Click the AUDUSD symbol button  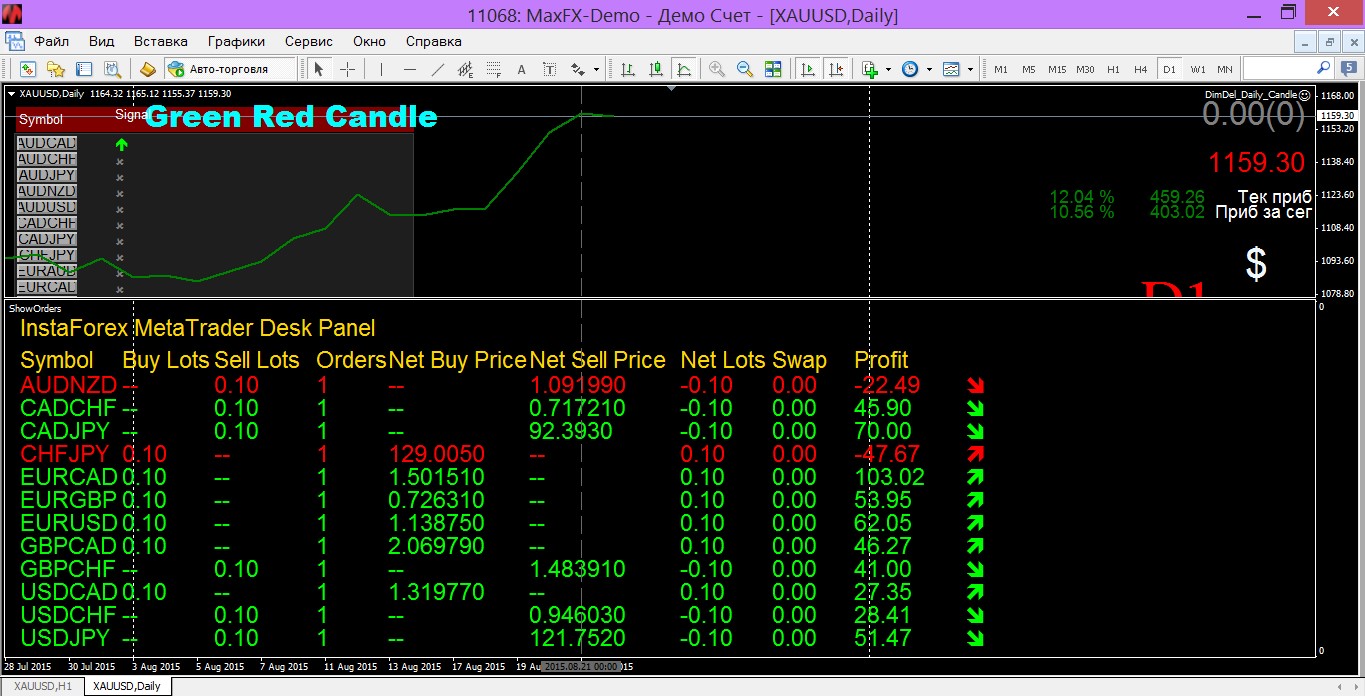click(47, 207)
